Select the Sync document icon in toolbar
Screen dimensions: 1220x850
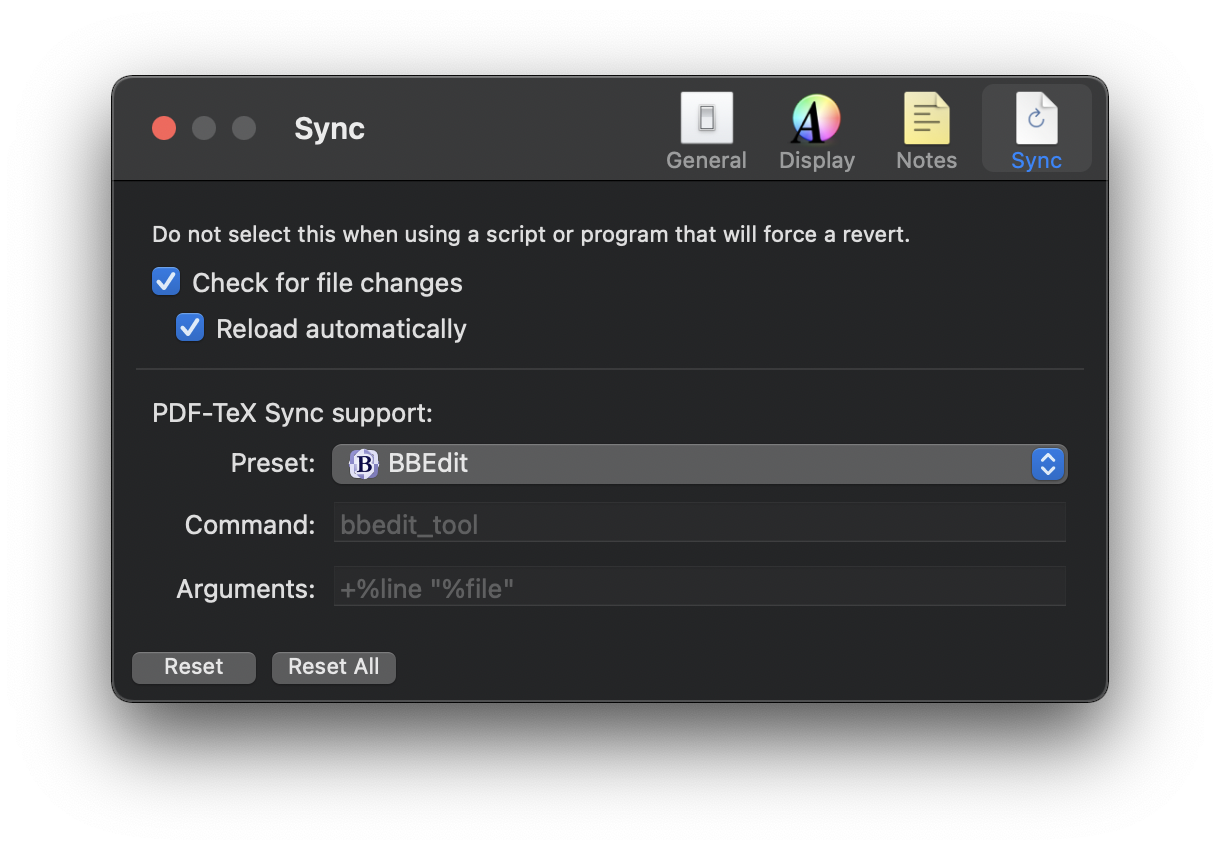(1036, 118)
